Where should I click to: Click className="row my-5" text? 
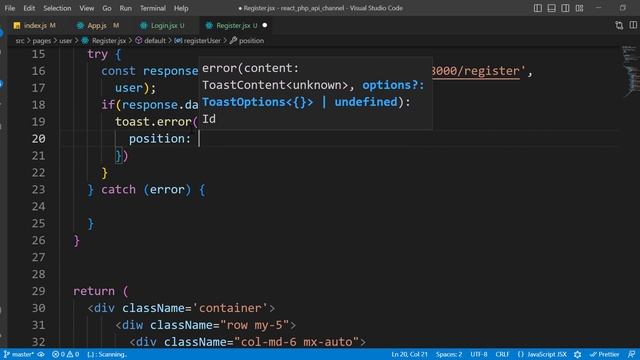pyautogui.click(x=220, y=325)
